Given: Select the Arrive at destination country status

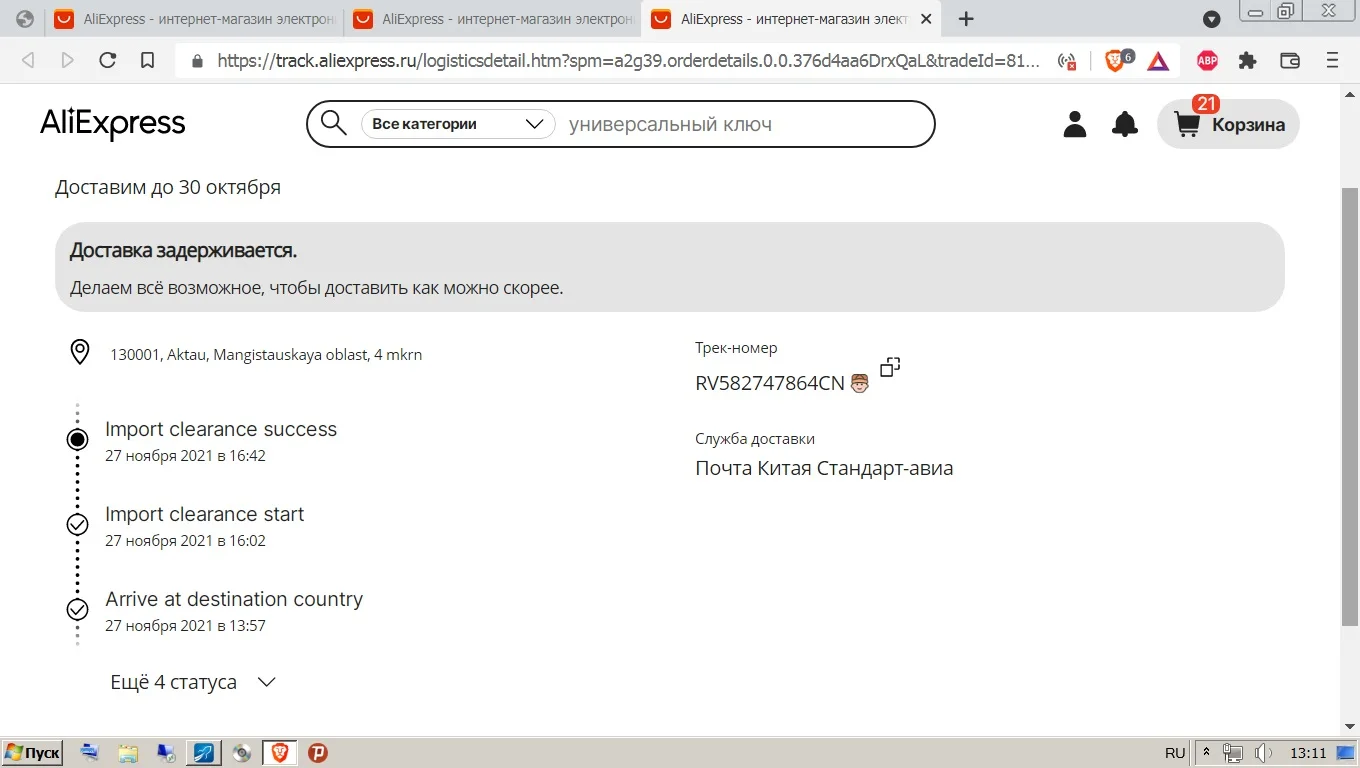Looking at the screenshot, I should pyautogui.click(x=234, y=599).
